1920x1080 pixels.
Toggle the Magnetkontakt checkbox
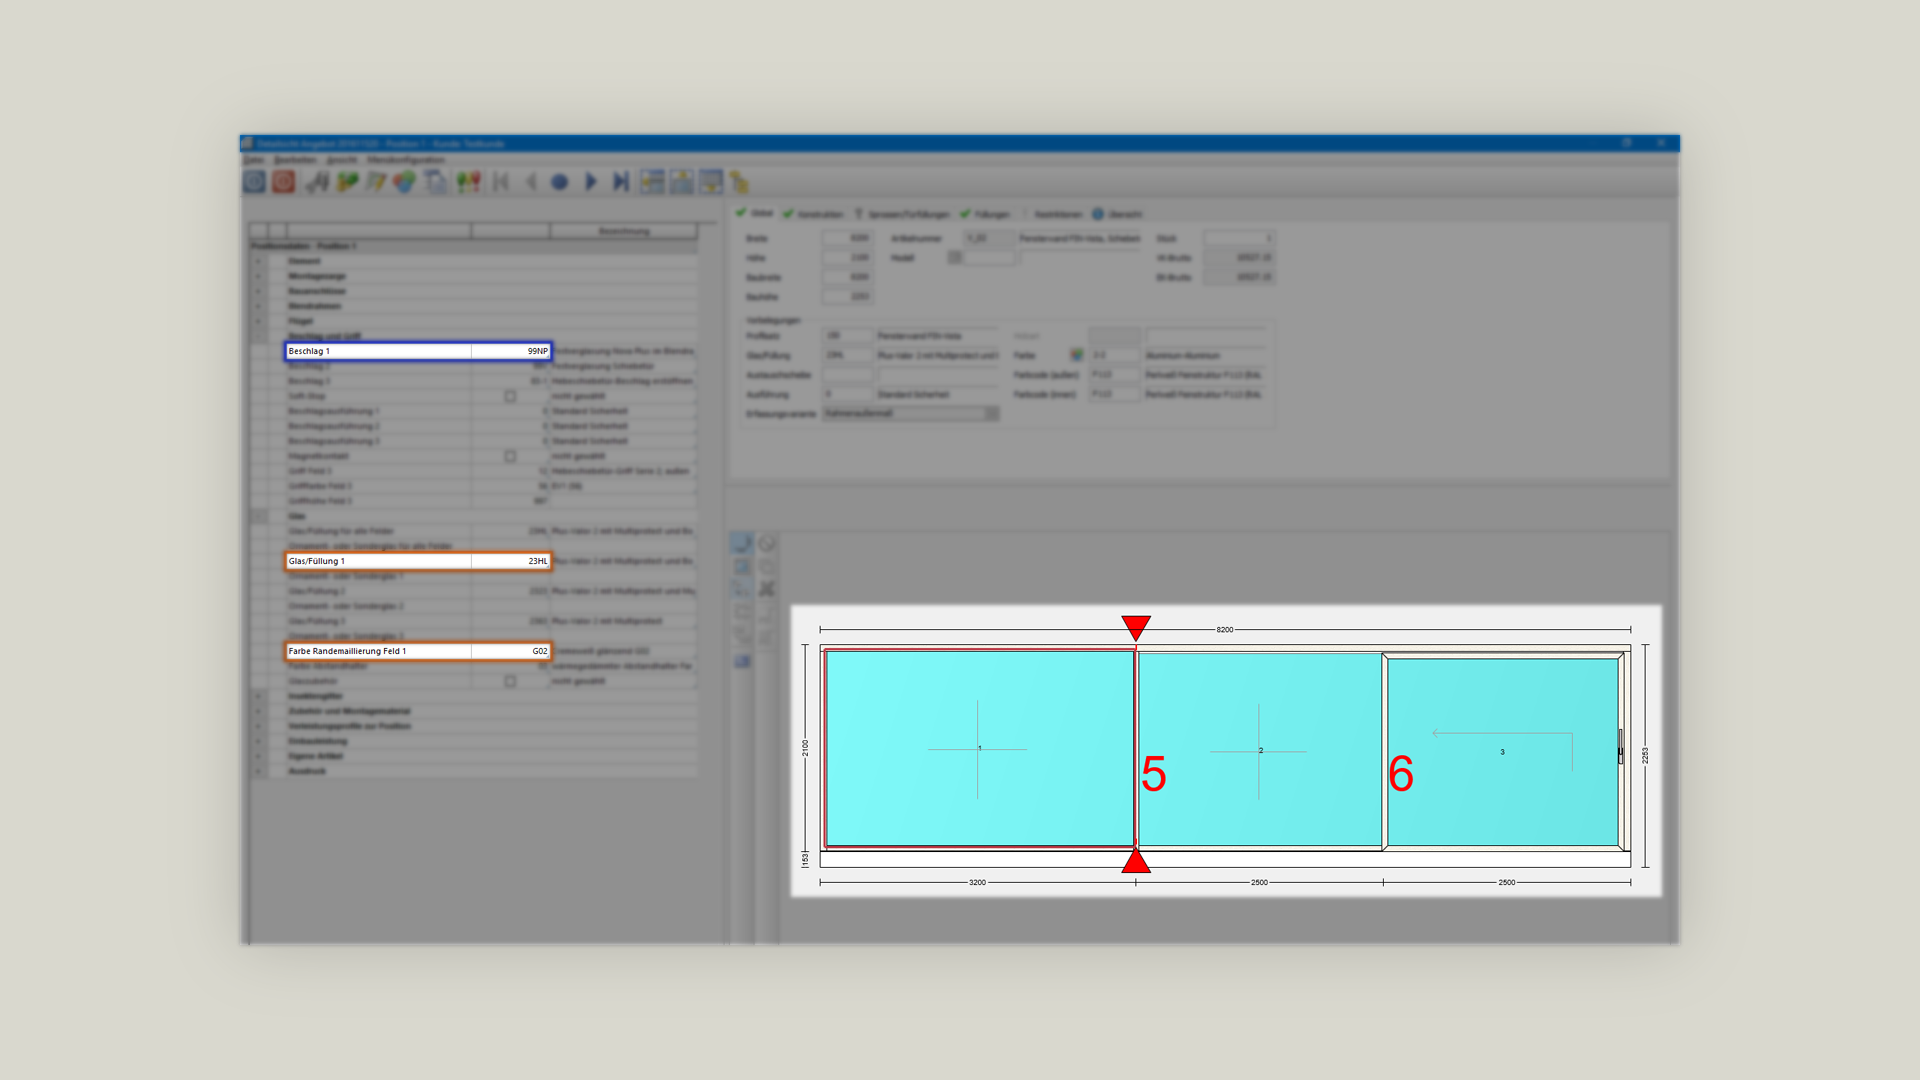tap(510, 456)
